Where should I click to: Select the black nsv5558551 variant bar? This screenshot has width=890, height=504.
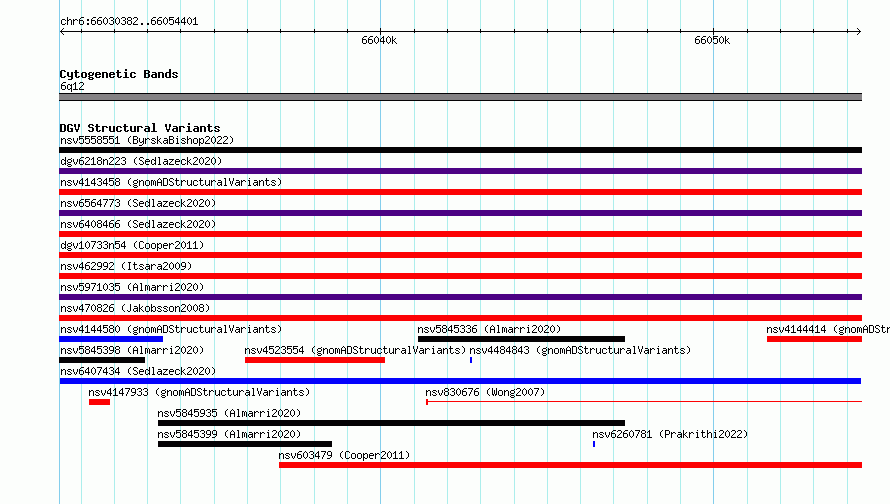(x=460, y=150)
